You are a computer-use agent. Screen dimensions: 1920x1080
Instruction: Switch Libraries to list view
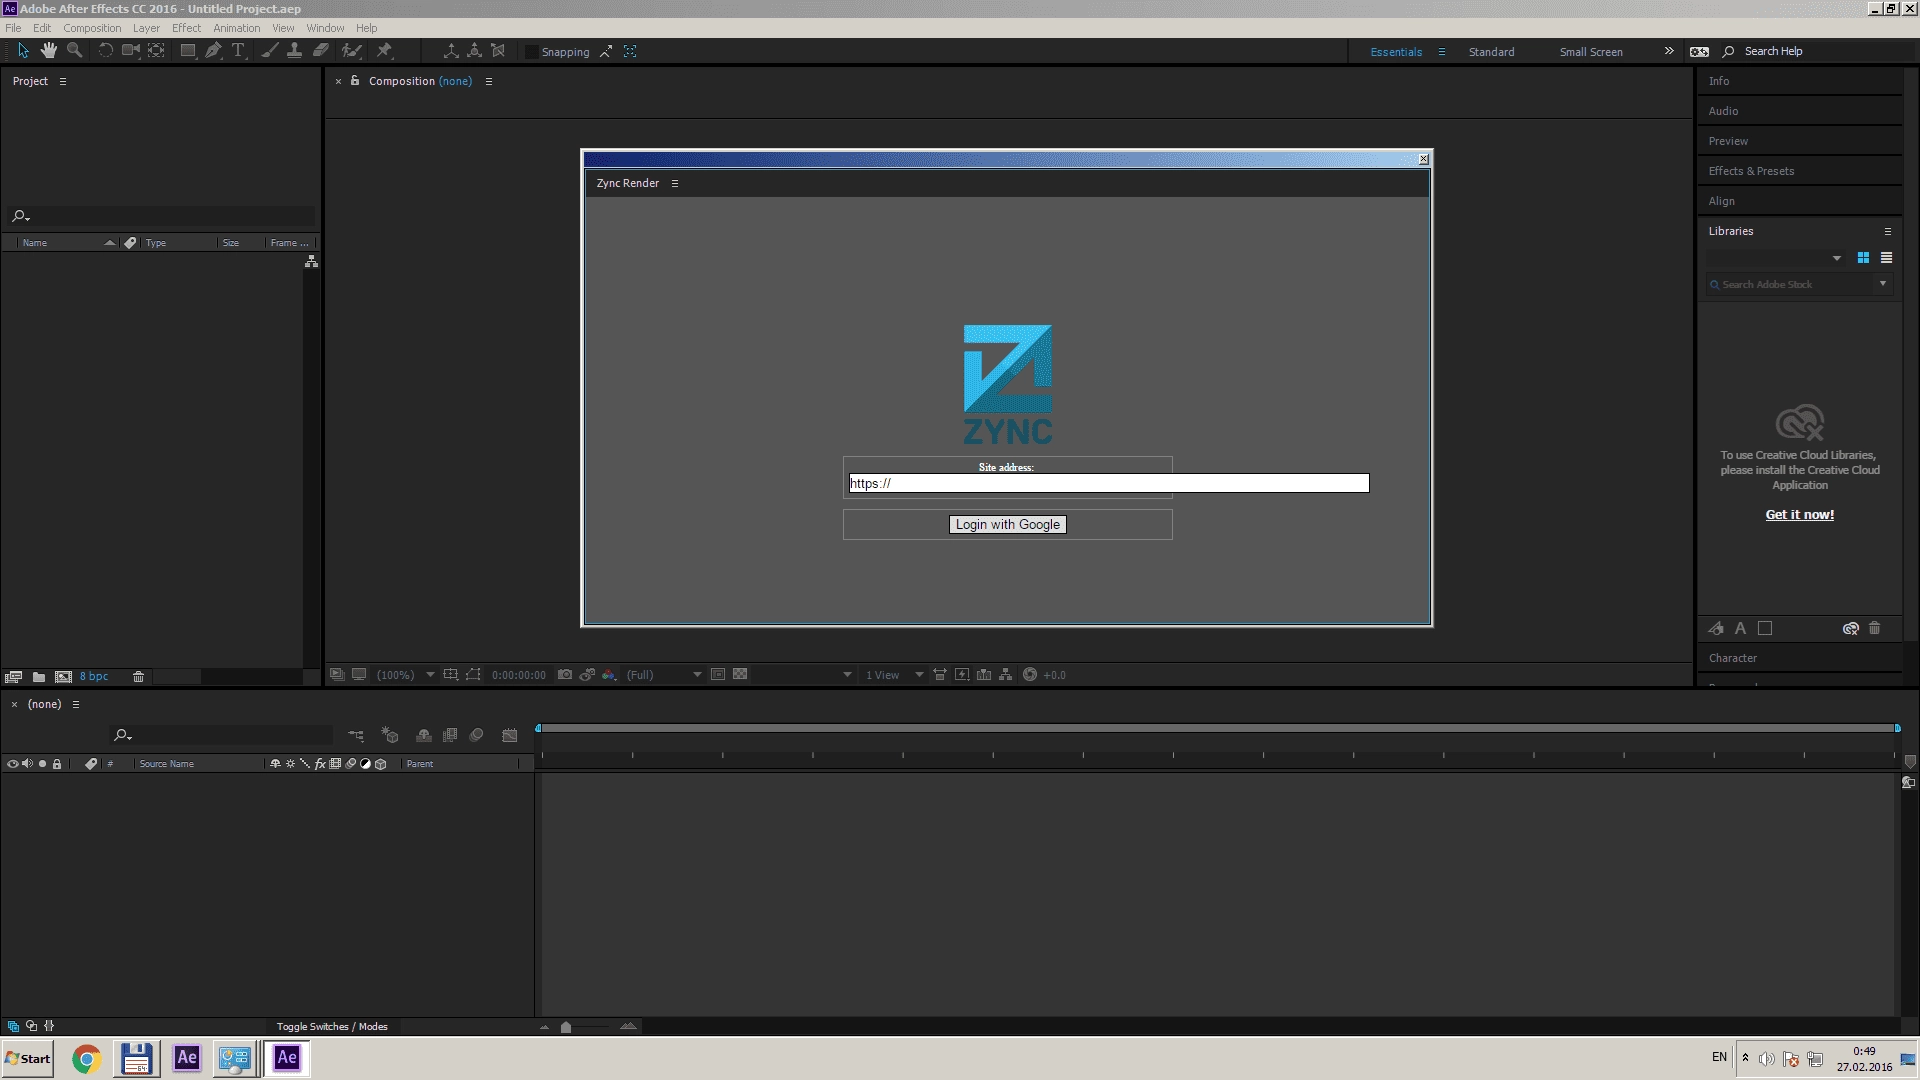1886,258
